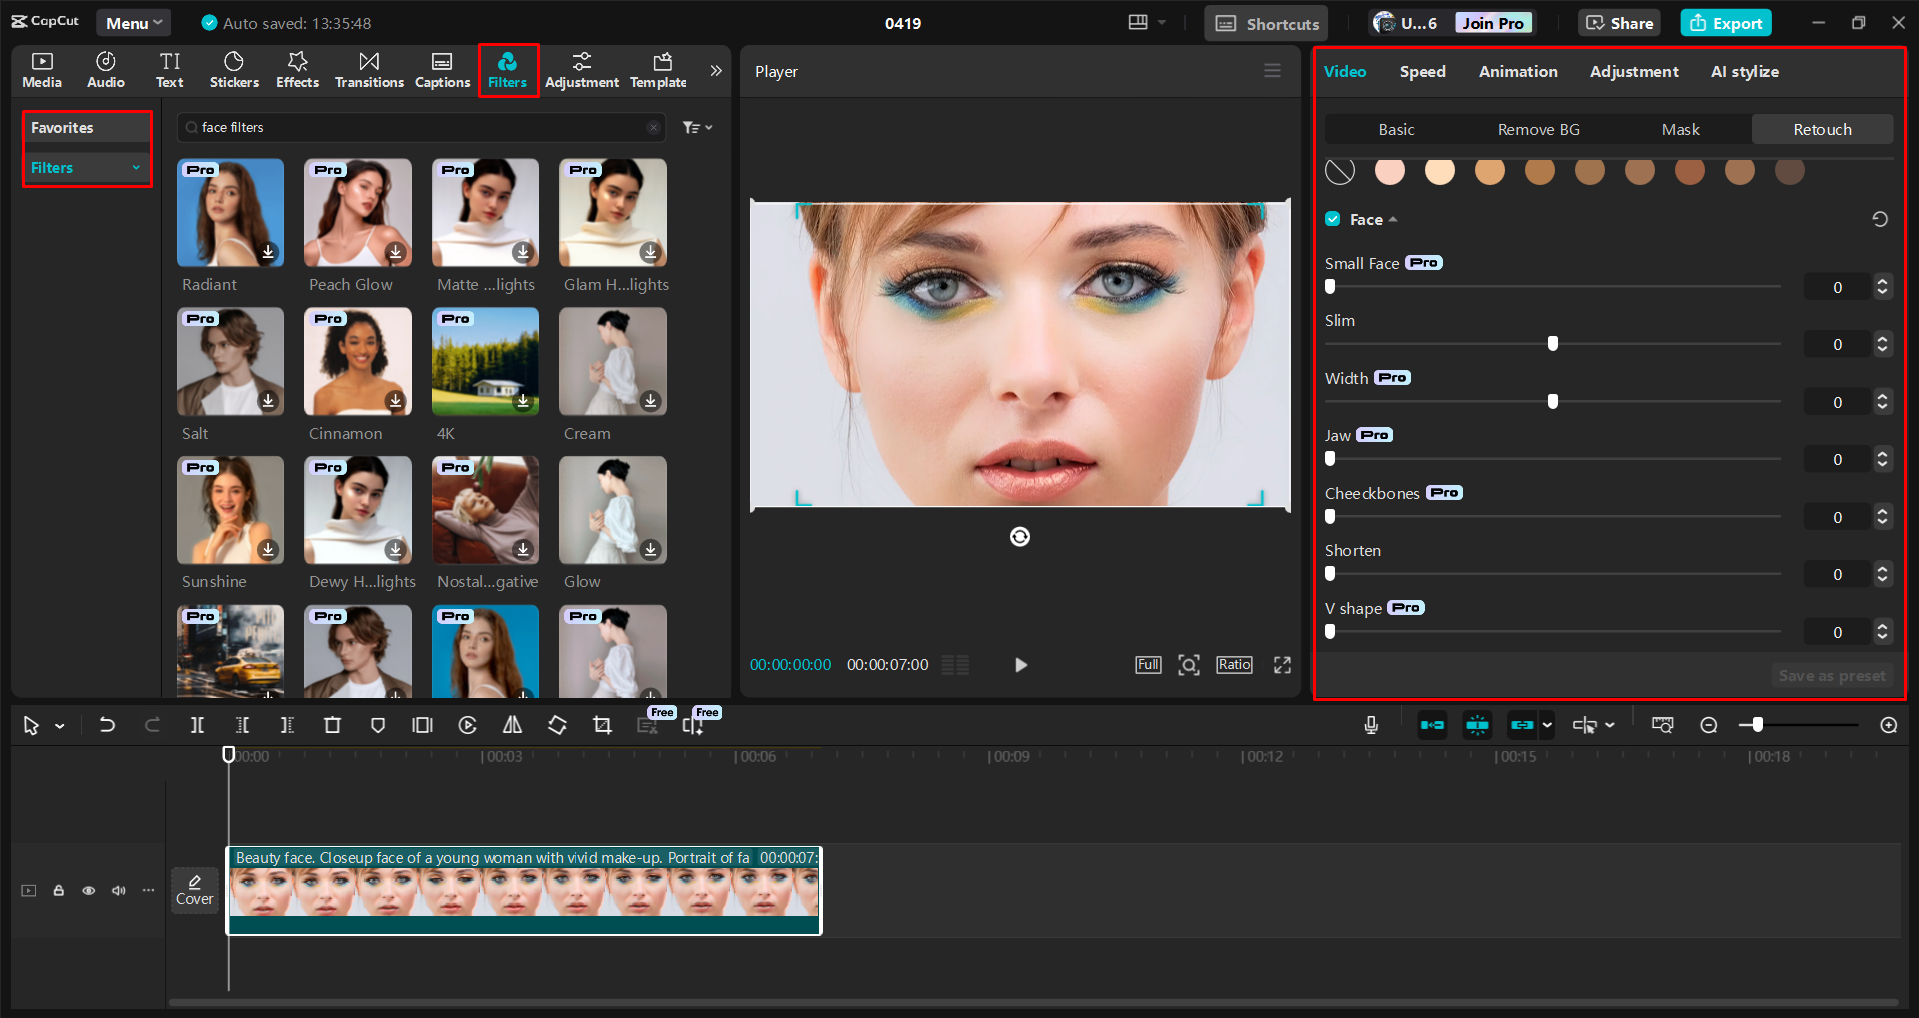Select the Split tool in the timeline toolbar

coord(197,725)
